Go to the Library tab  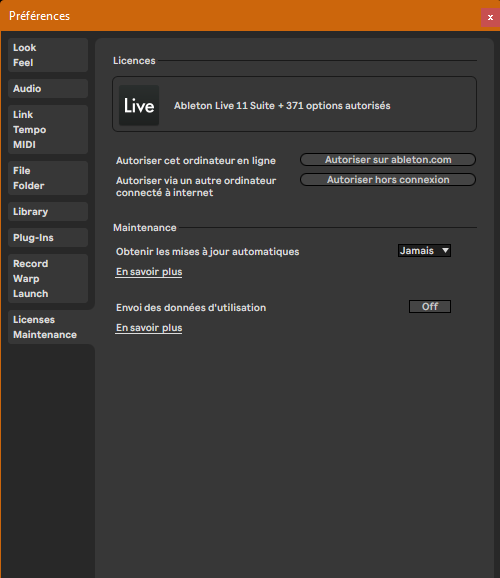48,212
